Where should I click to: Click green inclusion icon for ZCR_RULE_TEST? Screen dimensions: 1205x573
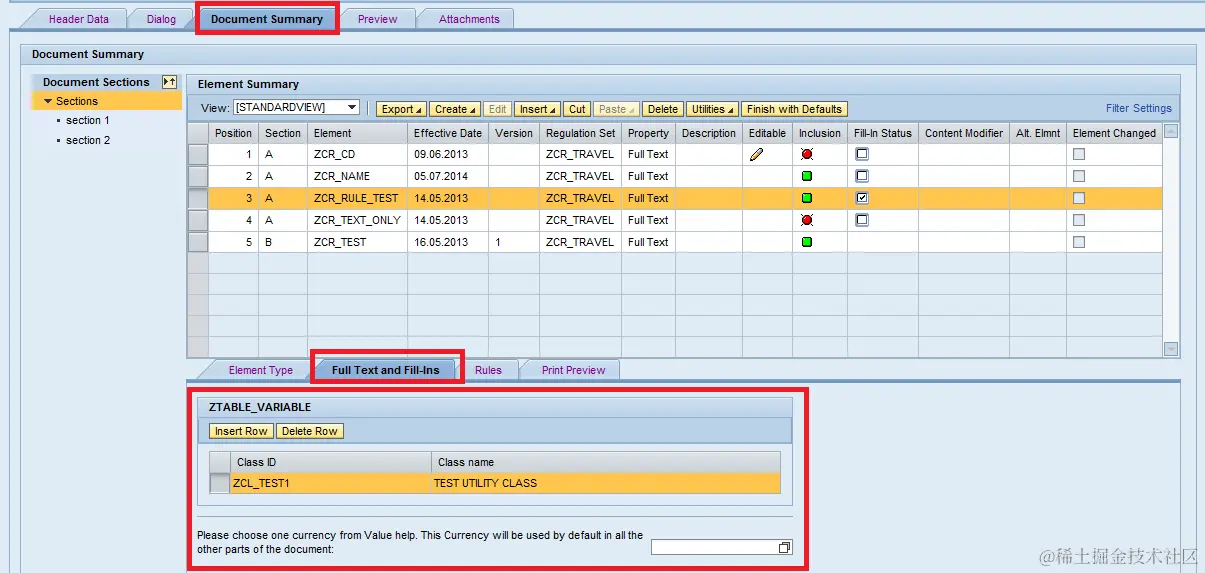tap(807, 199)
